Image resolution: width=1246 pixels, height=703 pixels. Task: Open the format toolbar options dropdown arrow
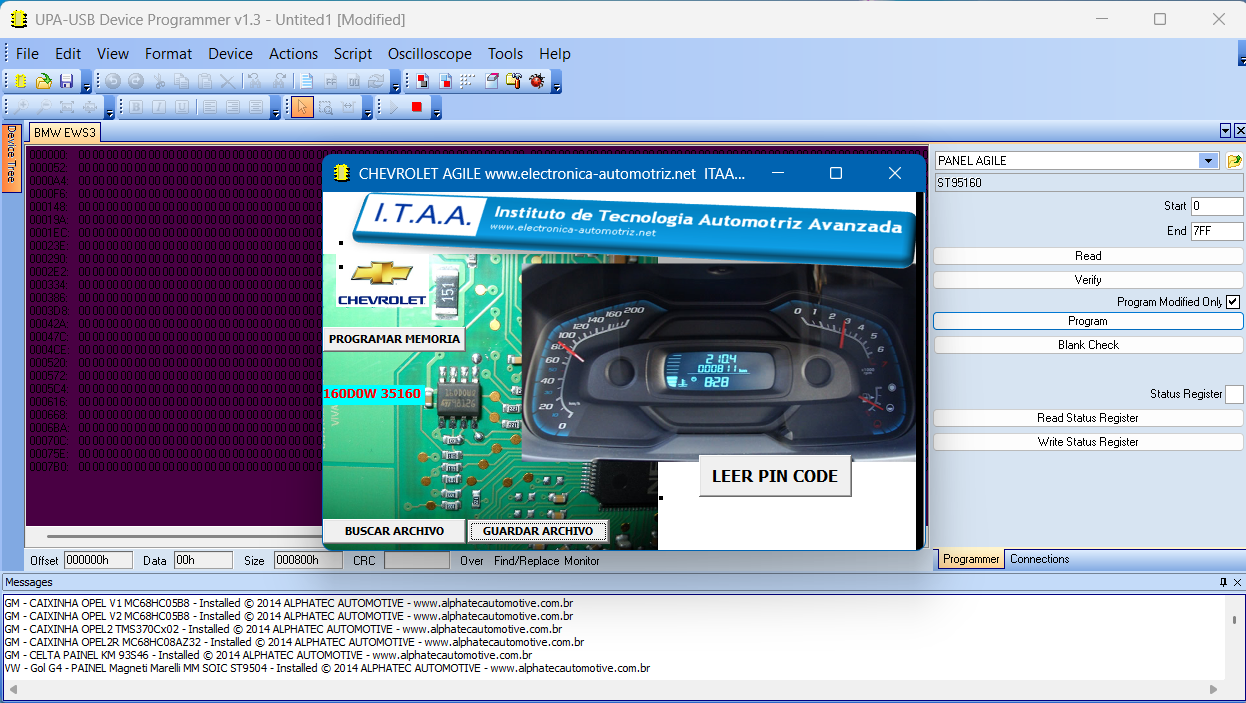coord(276,108)
